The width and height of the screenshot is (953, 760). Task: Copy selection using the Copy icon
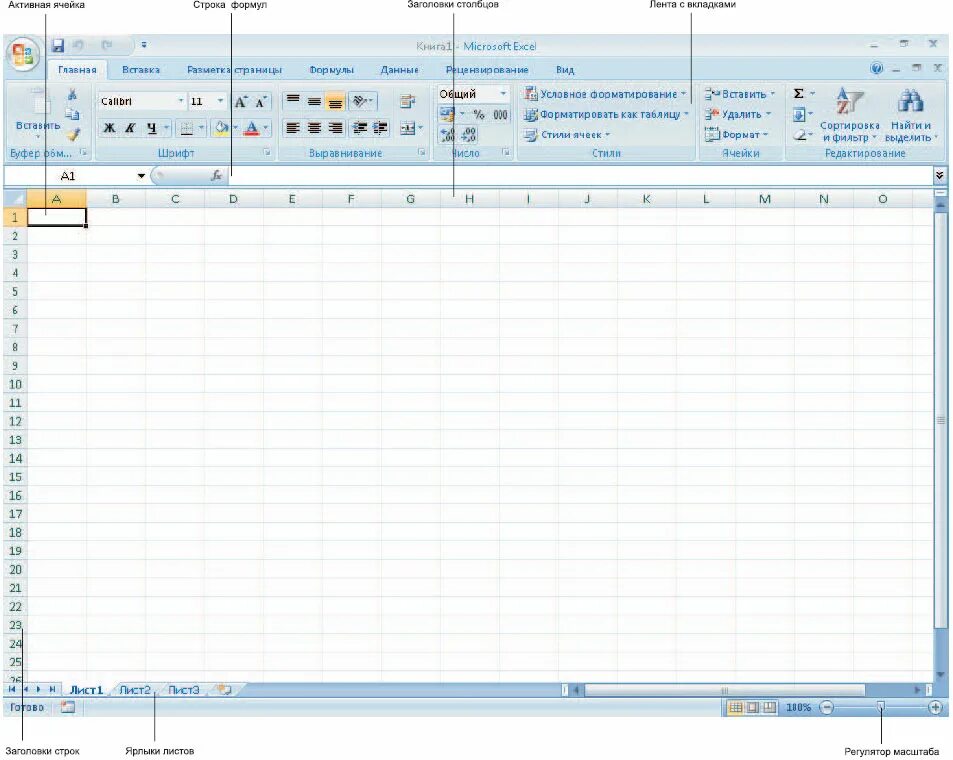point(72,114)
